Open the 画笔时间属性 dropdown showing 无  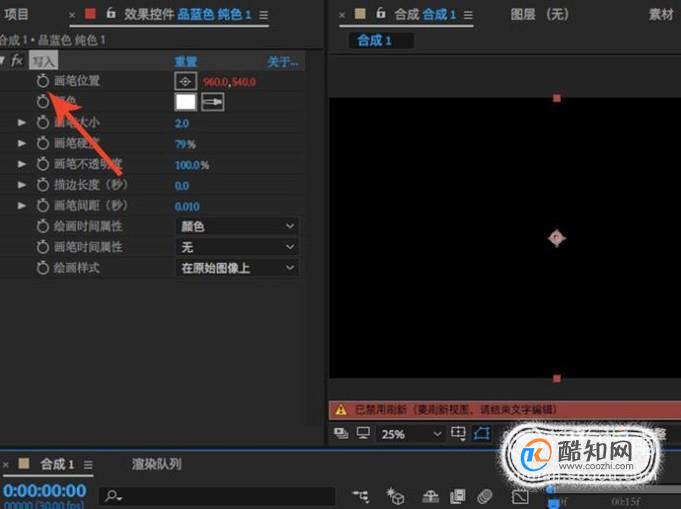[x=237, y=247]
